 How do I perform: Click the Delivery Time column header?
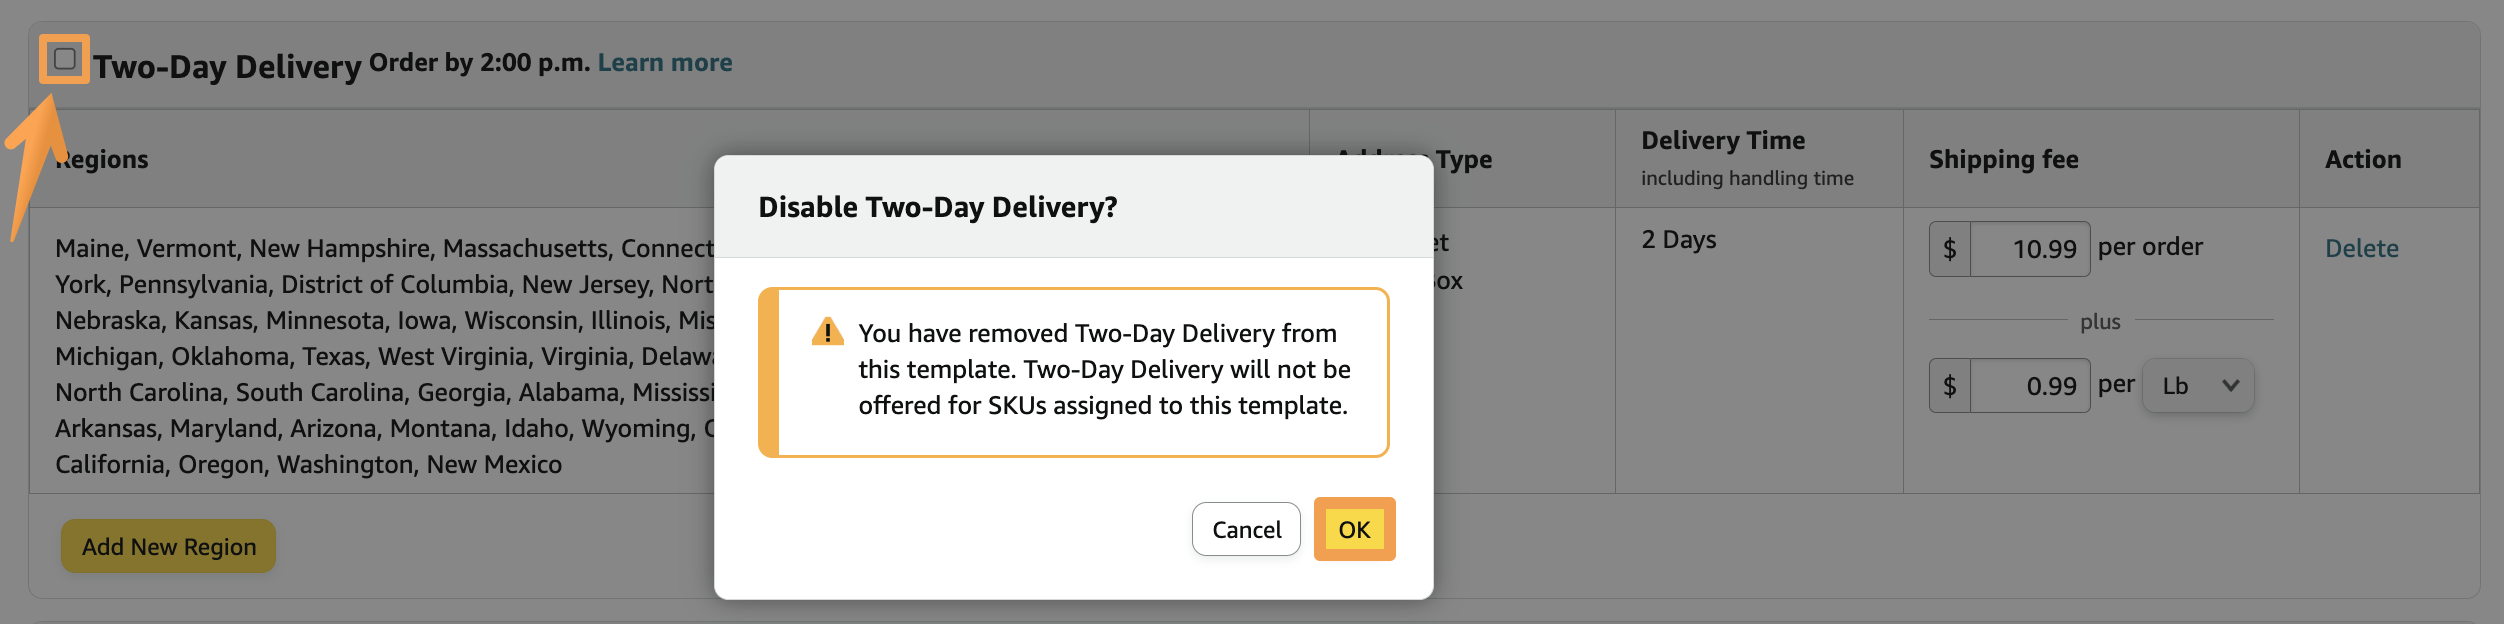coord(1723,140)
